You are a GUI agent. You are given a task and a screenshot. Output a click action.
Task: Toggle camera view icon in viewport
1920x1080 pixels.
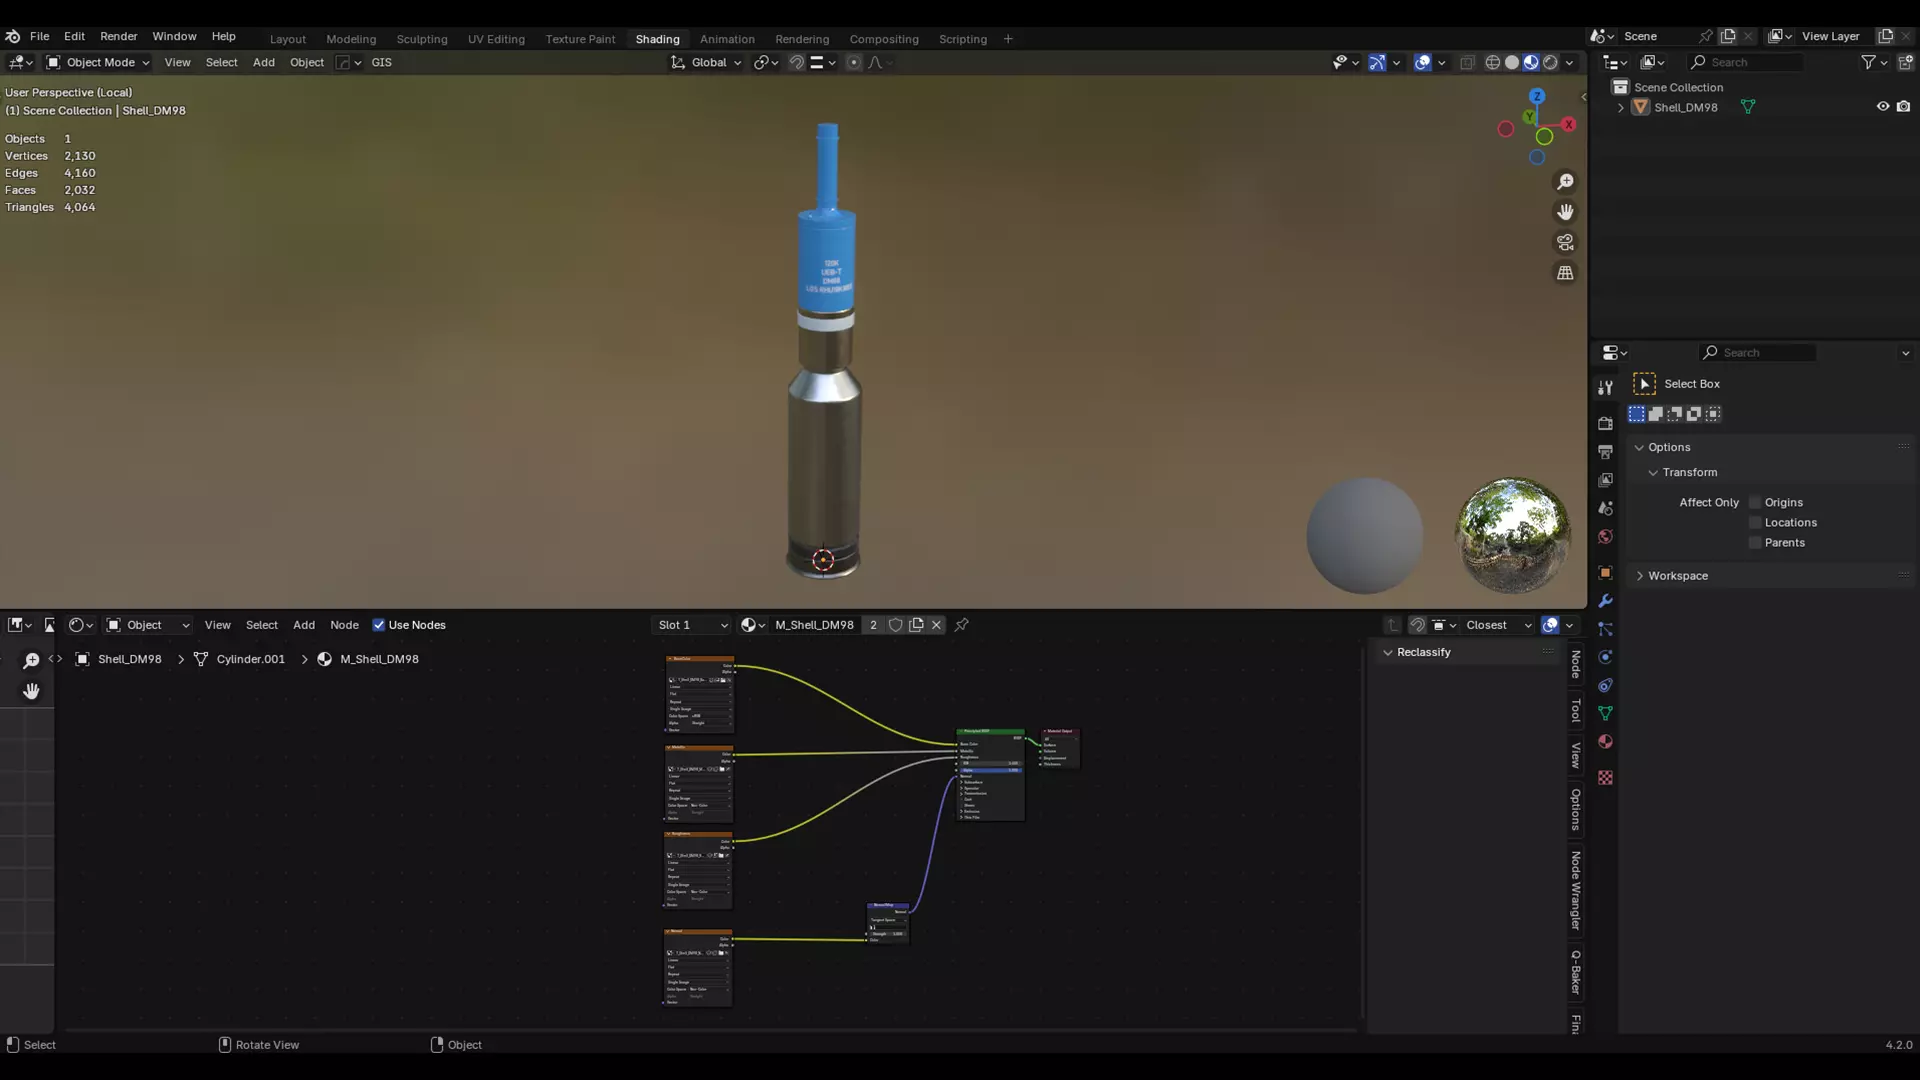click(1565, 243)
